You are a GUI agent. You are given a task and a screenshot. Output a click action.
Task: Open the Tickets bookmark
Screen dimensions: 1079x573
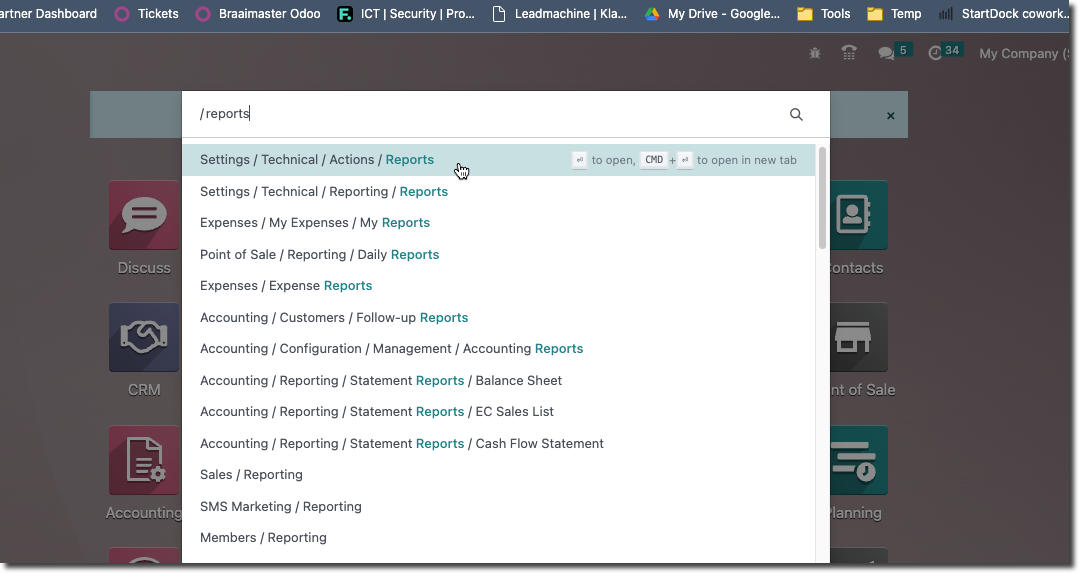(146, 14)
